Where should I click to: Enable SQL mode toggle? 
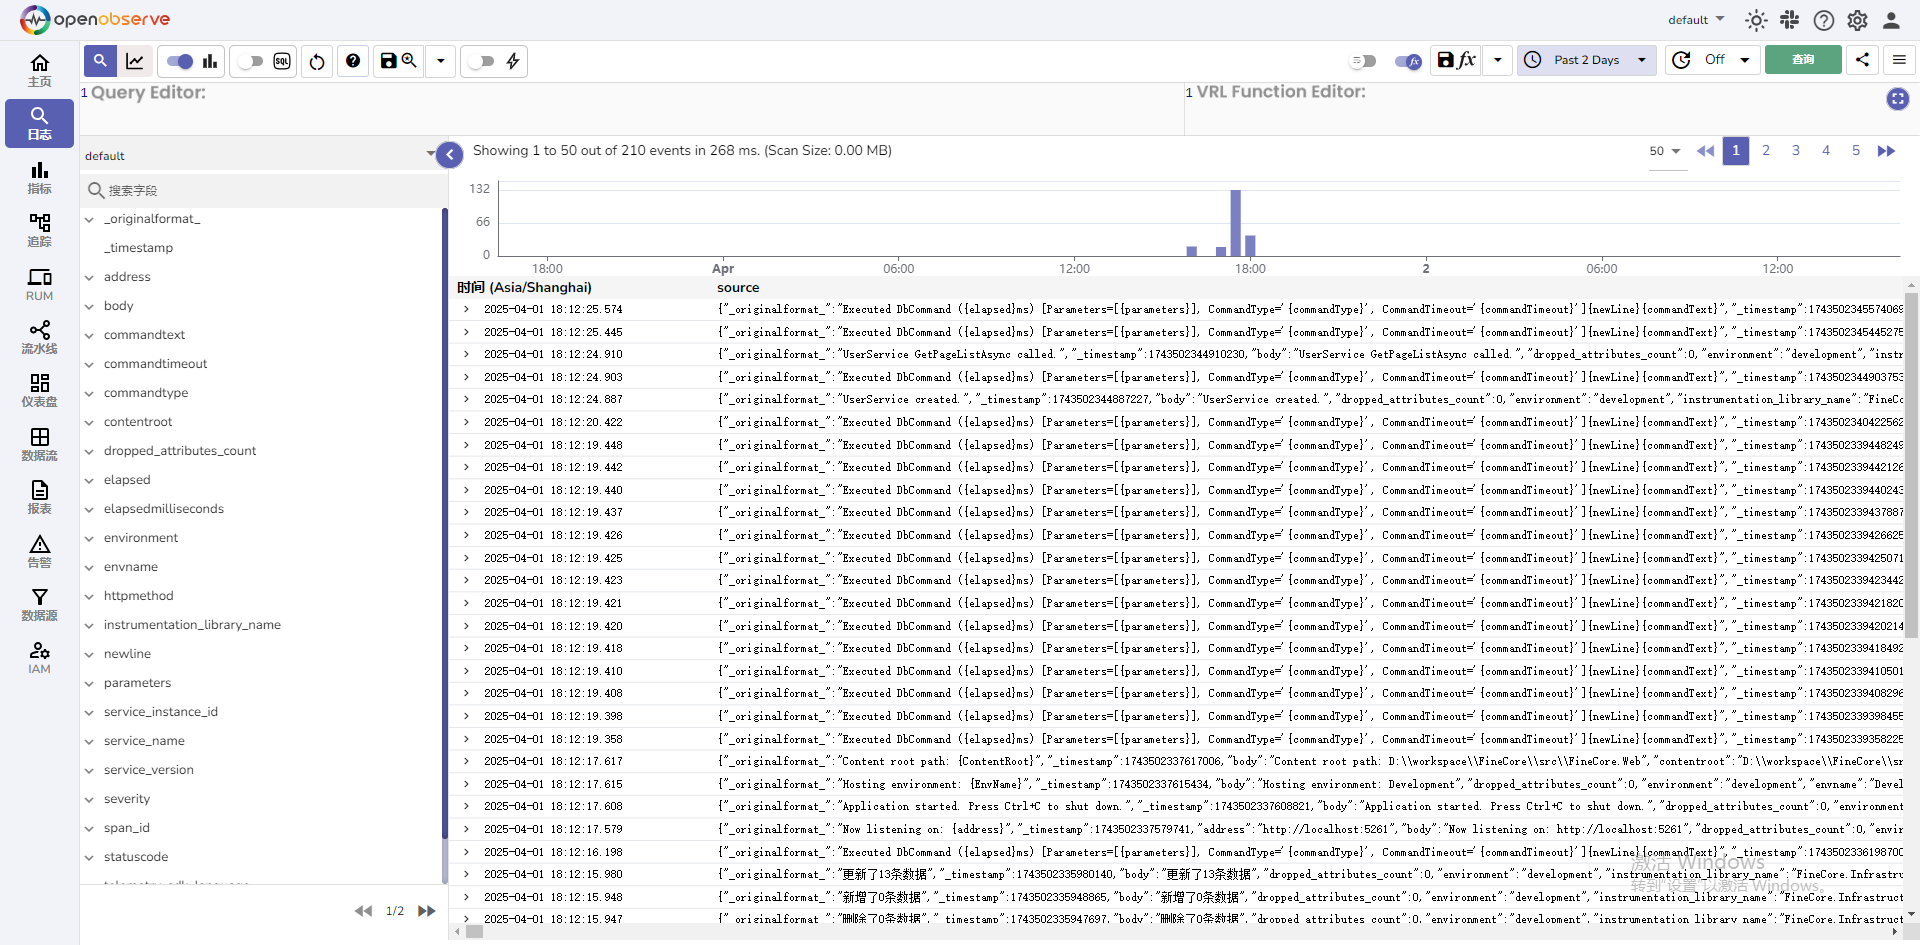pos(249,61)
